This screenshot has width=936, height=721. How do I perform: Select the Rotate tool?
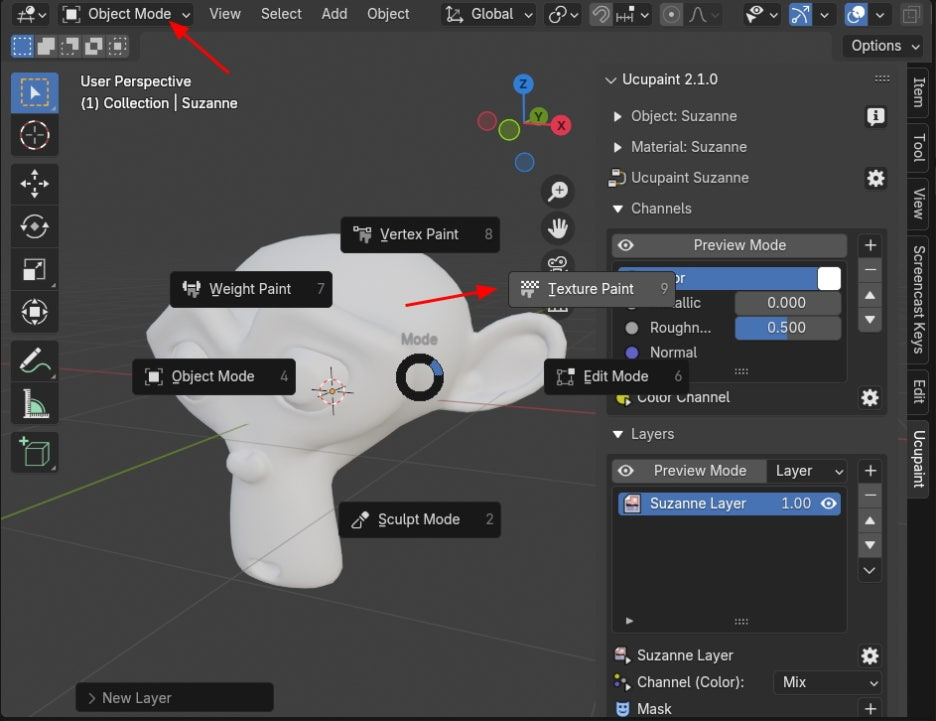click(x=35, y=226)
